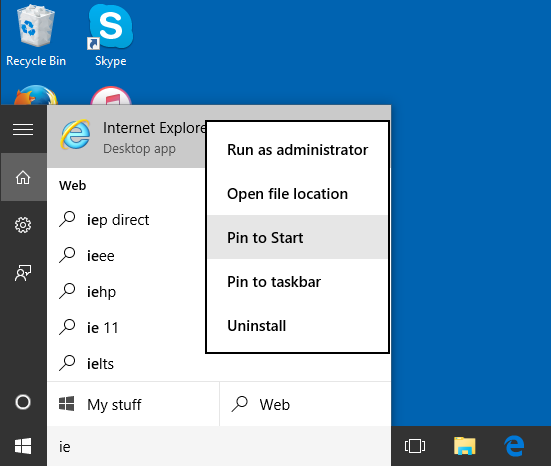Launch File Explorer from the taskbar
This screenshot has height=466, width=551.
pyautogui.click(x=465, y=446)
